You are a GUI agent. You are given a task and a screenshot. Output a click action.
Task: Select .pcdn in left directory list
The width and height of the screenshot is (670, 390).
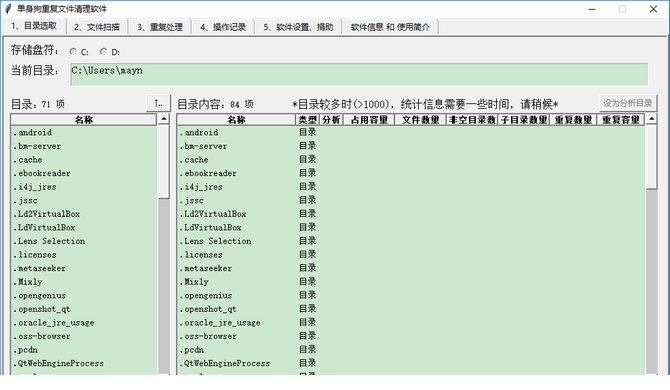point(84,350)
